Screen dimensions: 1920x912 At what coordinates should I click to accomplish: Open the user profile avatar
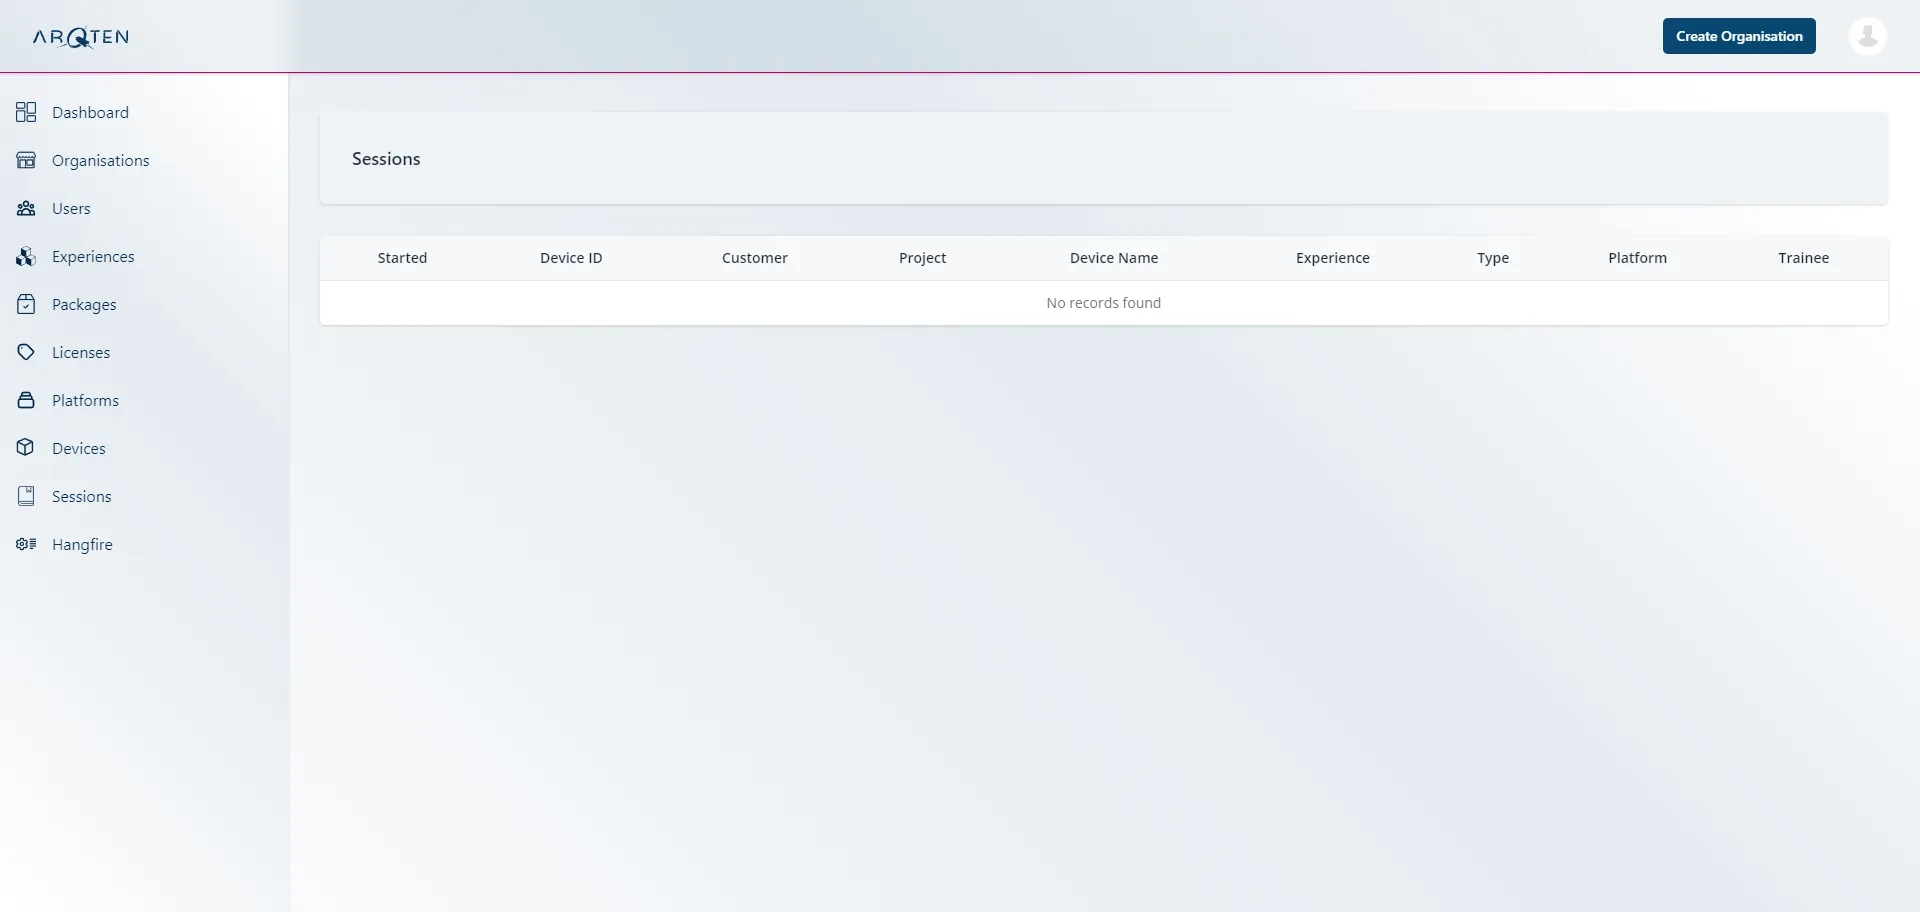point(1867,36)
